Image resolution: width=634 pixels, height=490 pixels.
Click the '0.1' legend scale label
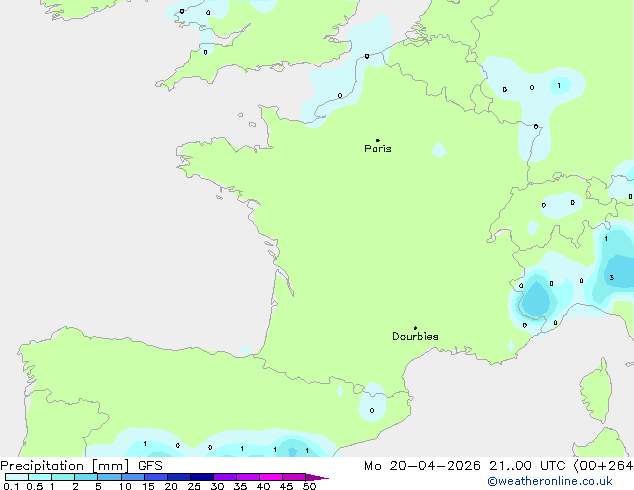pyautogui.click(x=11, y=486)
